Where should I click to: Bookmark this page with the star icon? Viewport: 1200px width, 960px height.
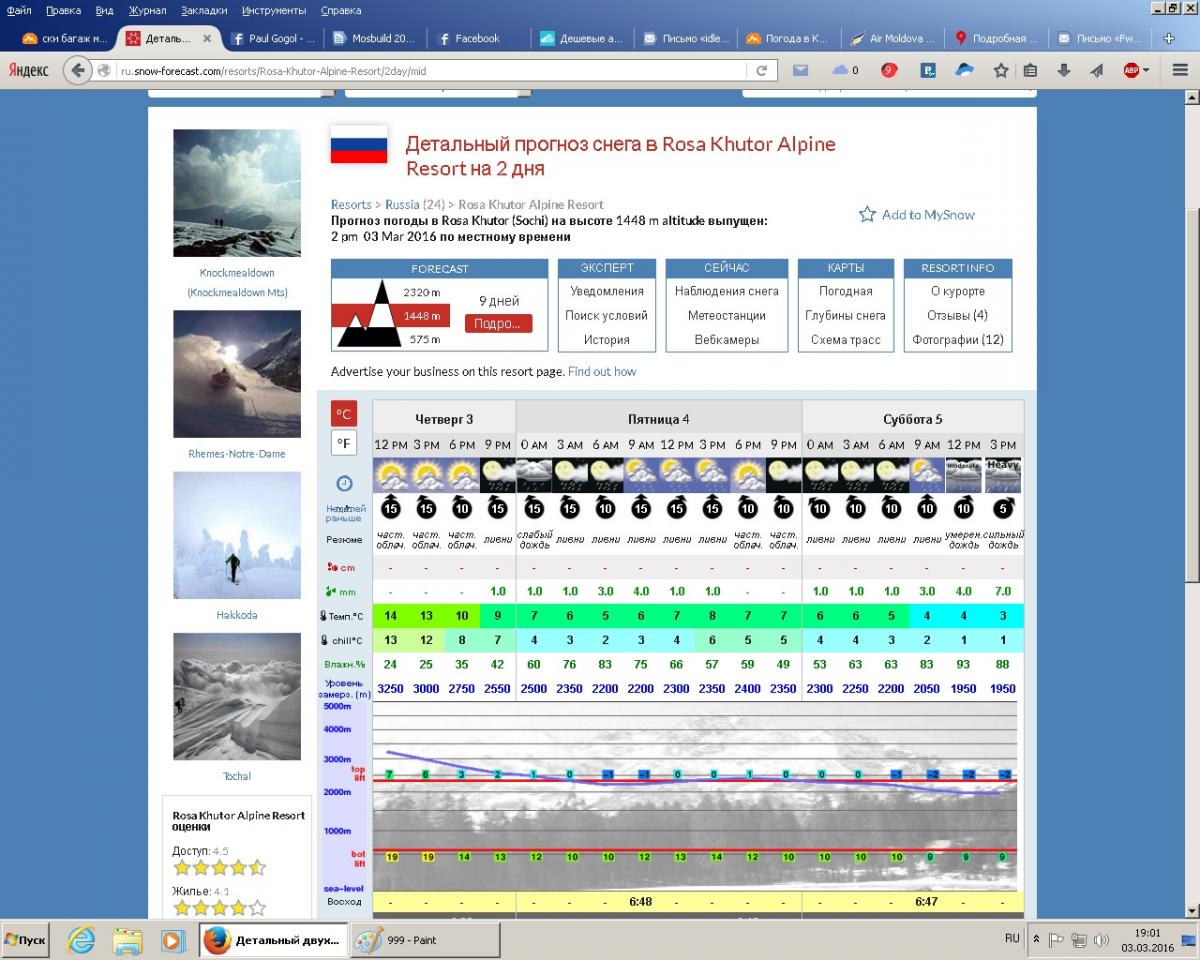point(1001,71)
